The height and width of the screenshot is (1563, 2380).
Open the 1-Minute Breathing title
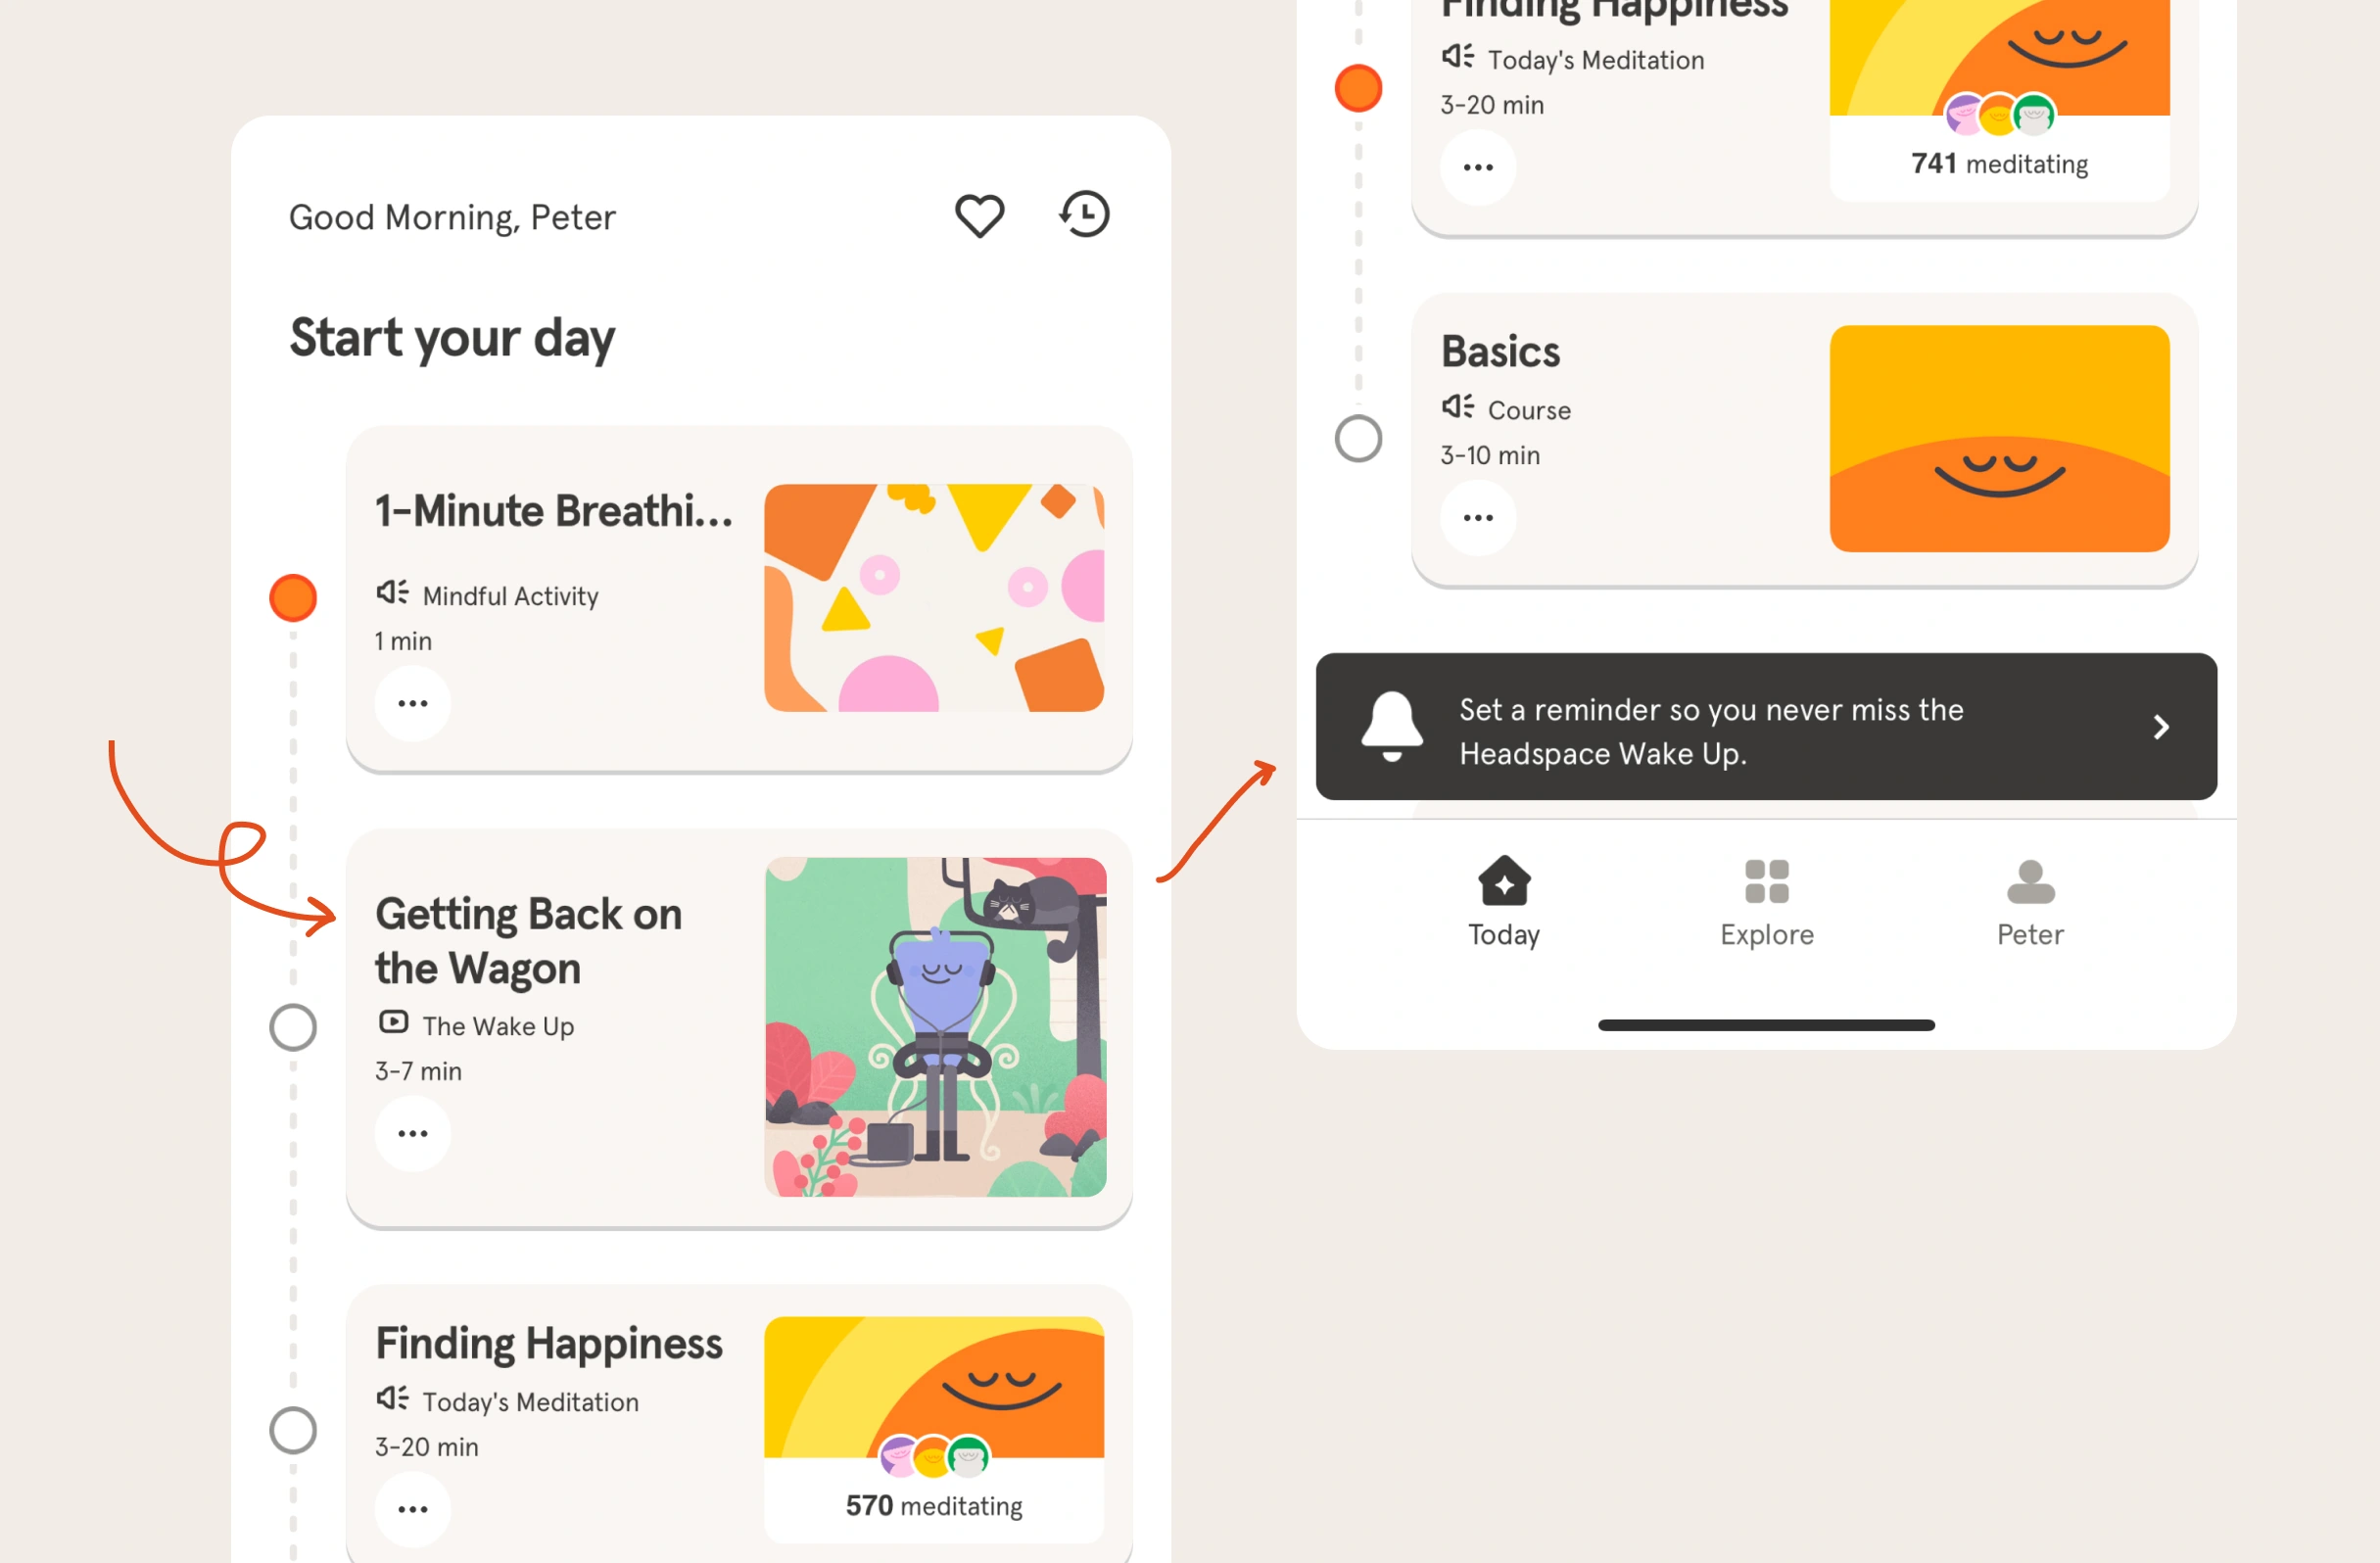554,511
